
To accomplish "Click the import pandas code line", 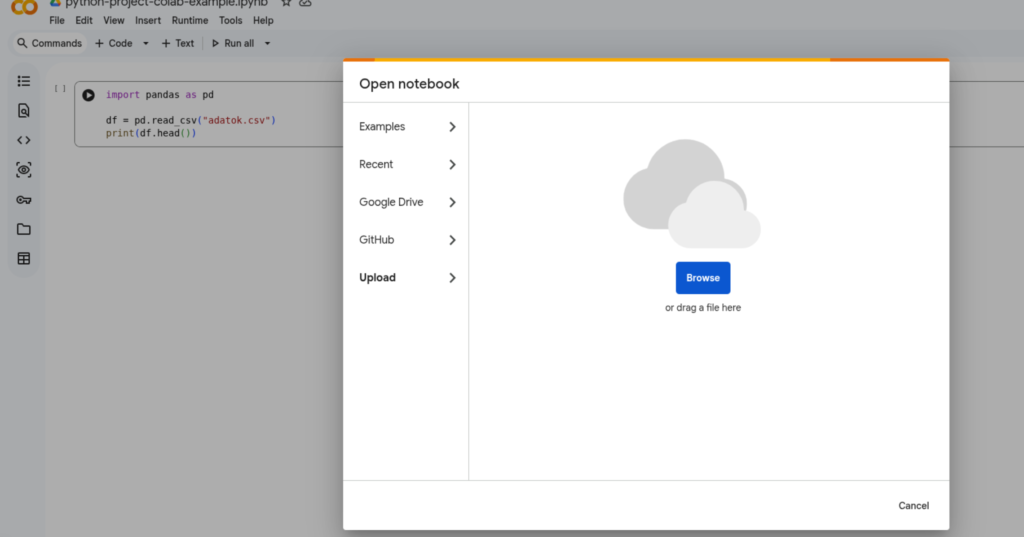I will 159,95.
